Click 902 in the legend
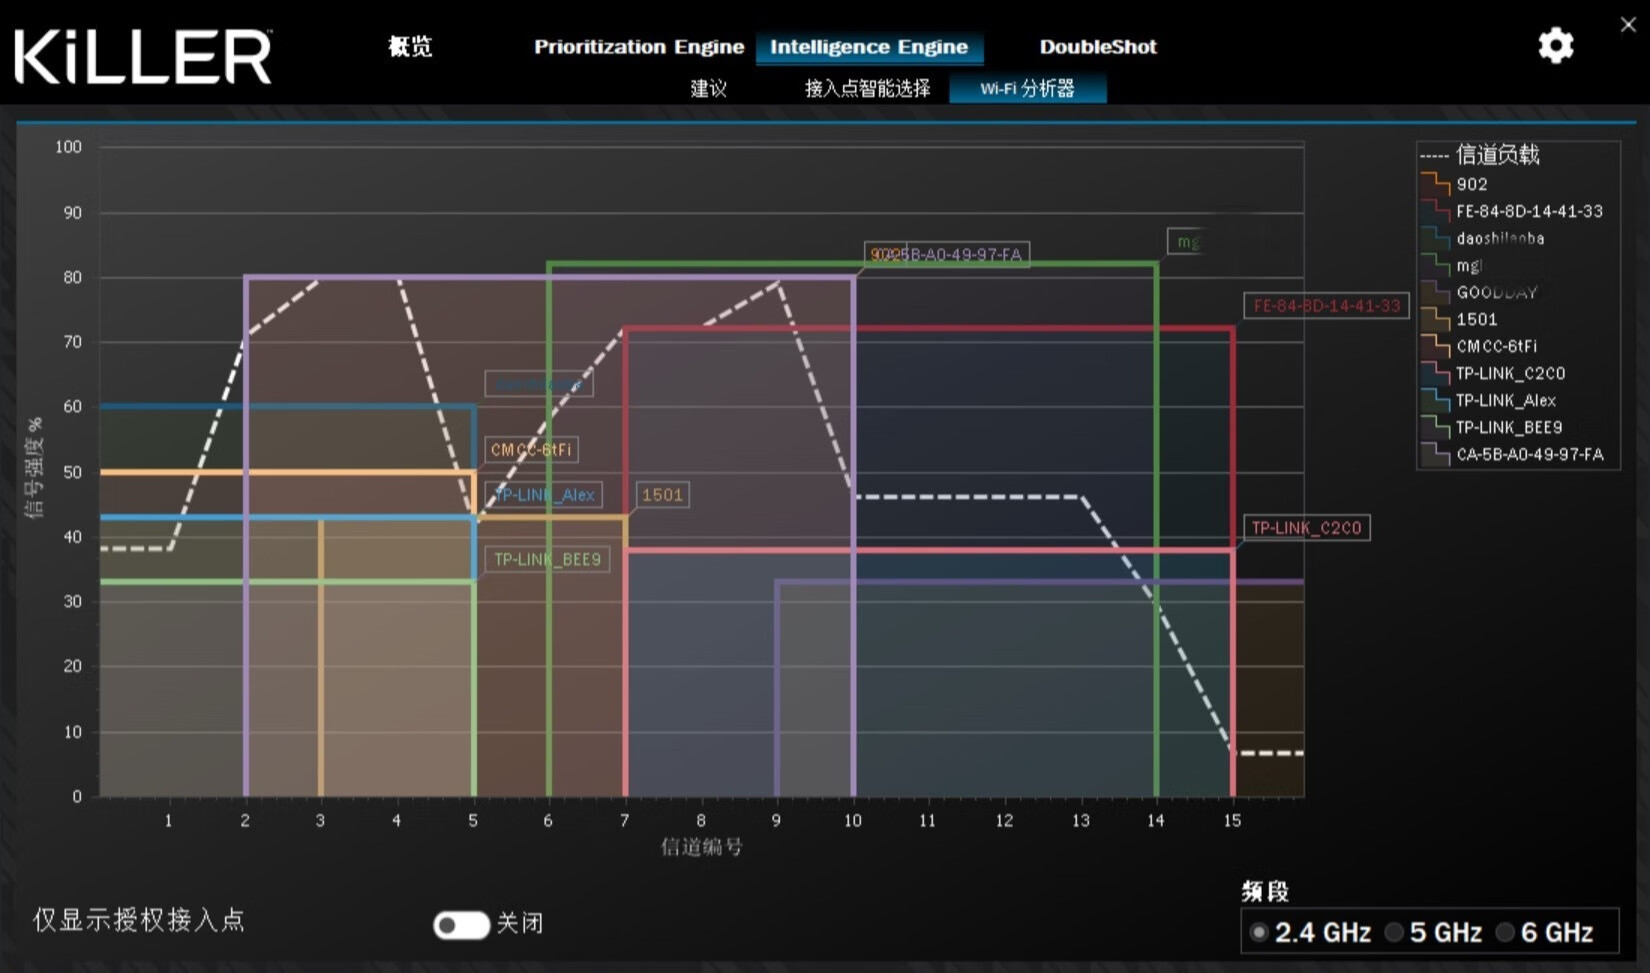Viewport: 1650px width, 973px height. (1471, 185)
